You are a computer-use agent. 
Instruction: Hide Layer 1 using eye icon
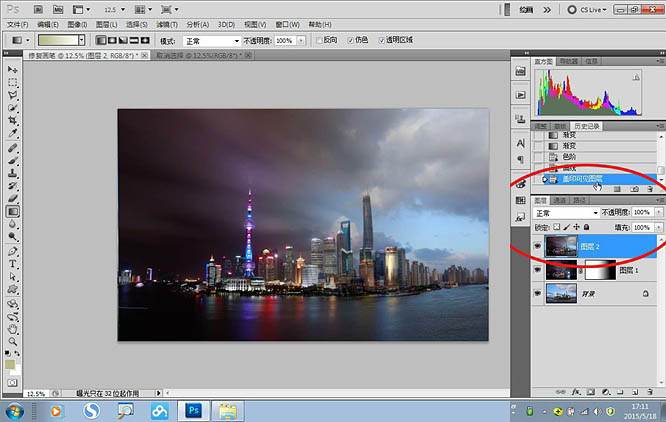[x=538, y=270]
